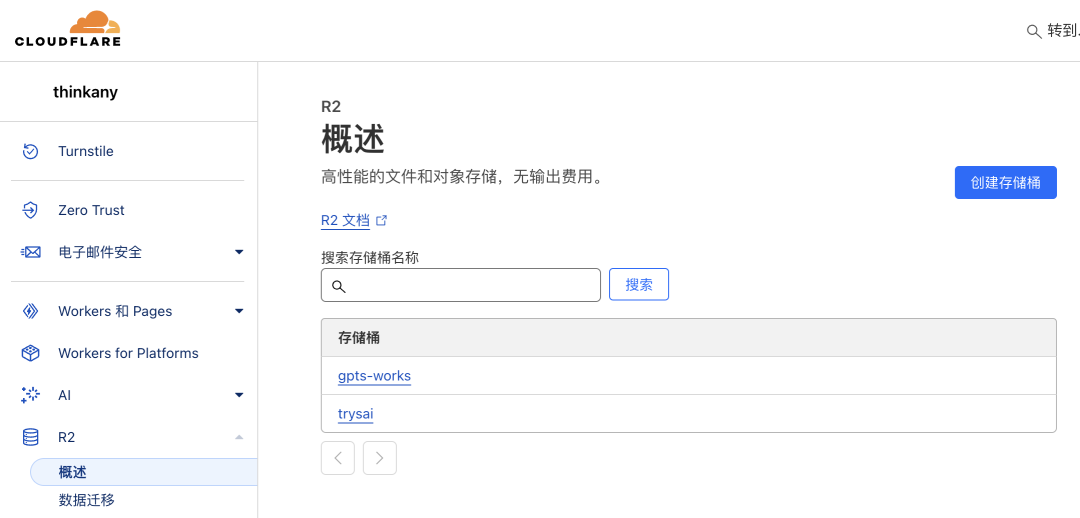Open the 数据迁移 sidebar item

point(86,500)
